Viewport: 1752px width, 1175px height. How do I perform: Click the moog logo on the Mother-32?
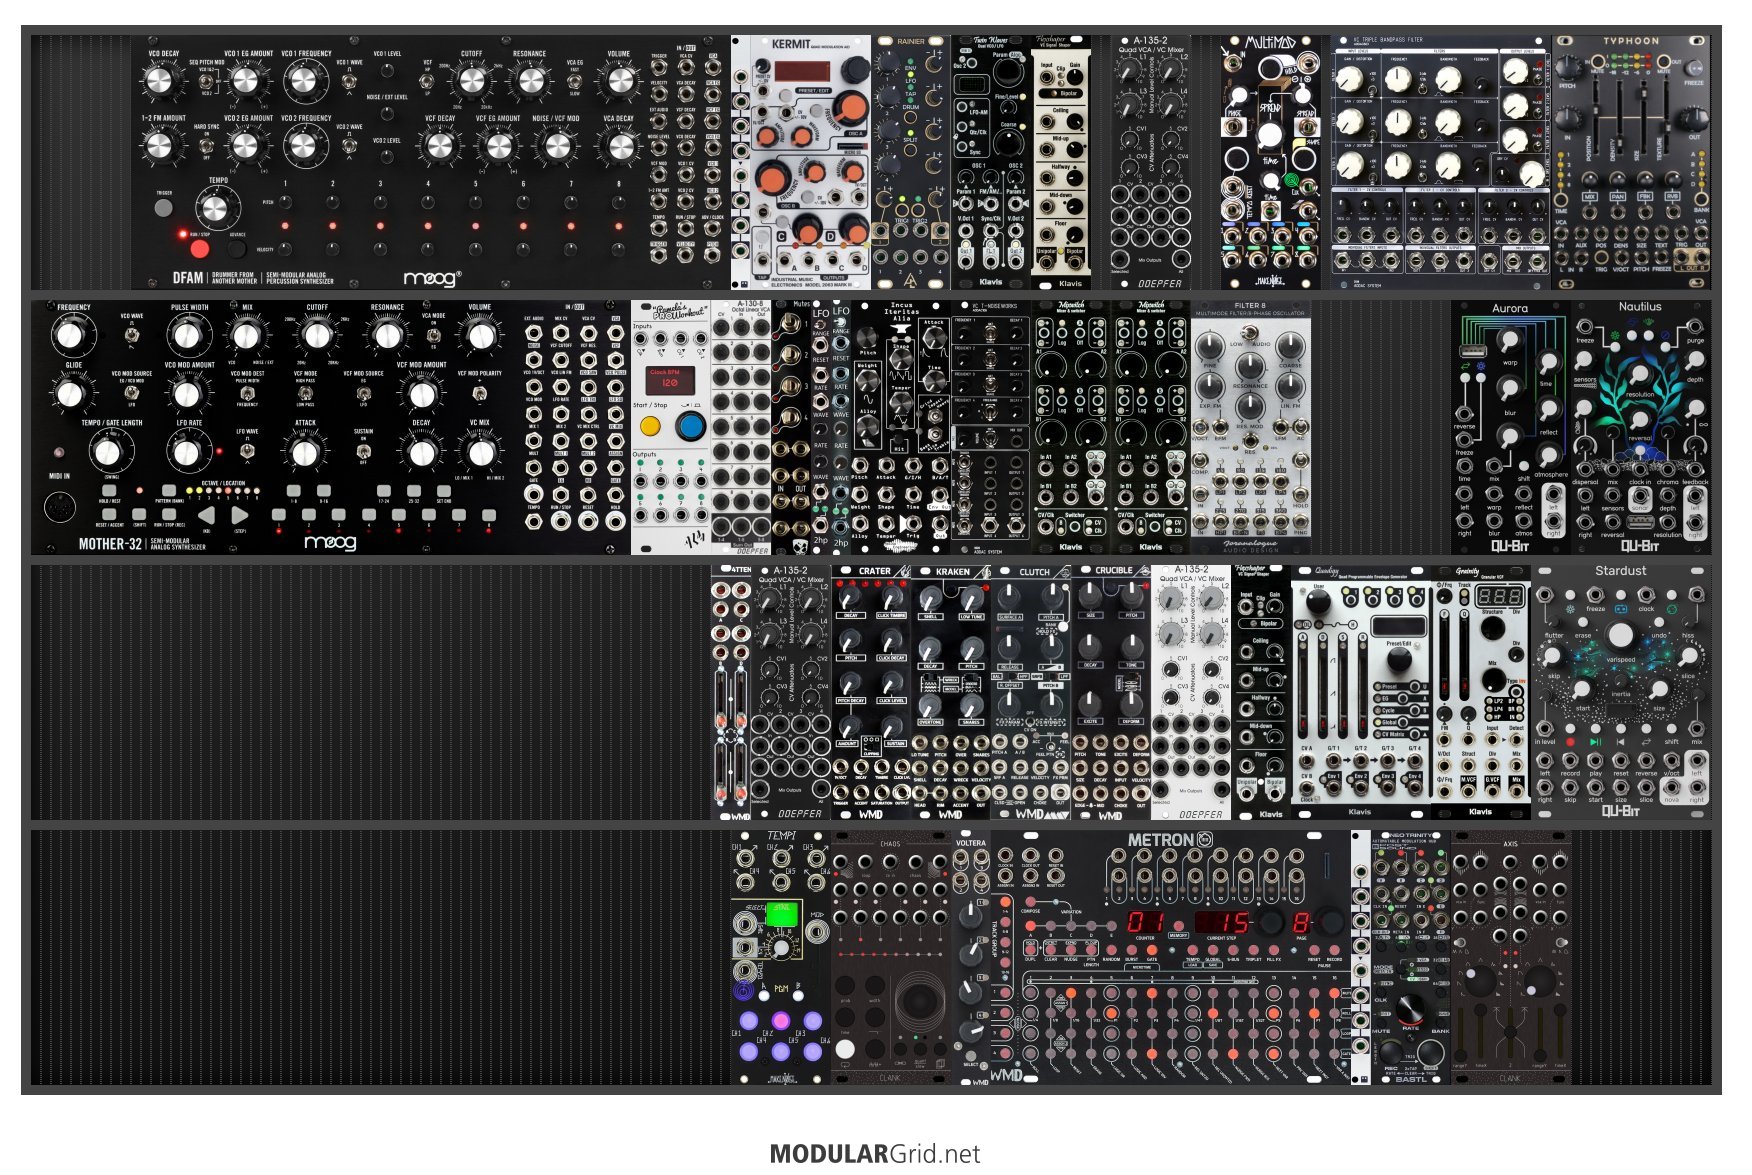(x=330, y=541)
